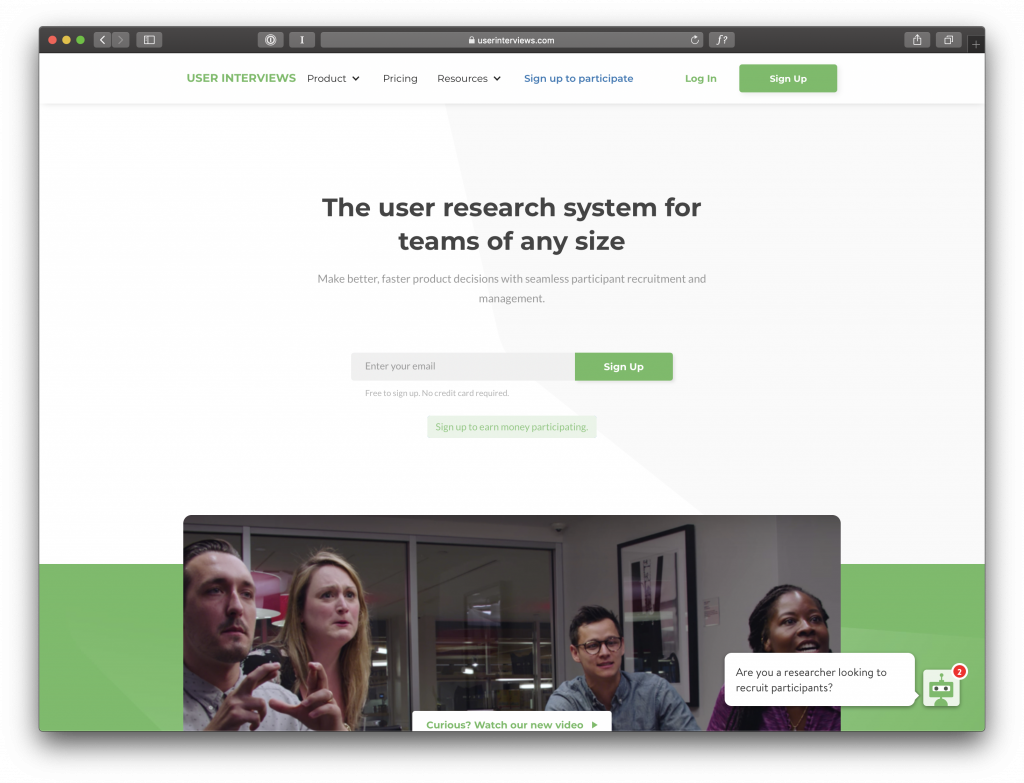This screenshot has height=783, width=1024.
Task: Close the Safari window with the red button
Action: point(52,40)
